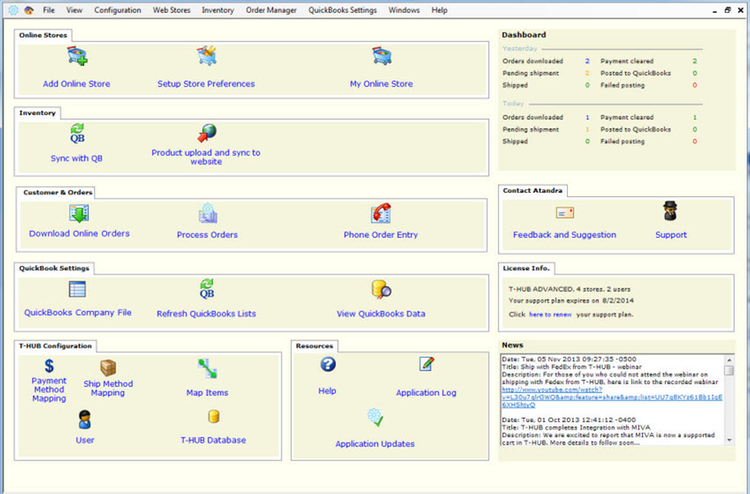This screenshot has width=750, height=494.
Task: Open the Inventory menu
Action: (x=218, y=10)
